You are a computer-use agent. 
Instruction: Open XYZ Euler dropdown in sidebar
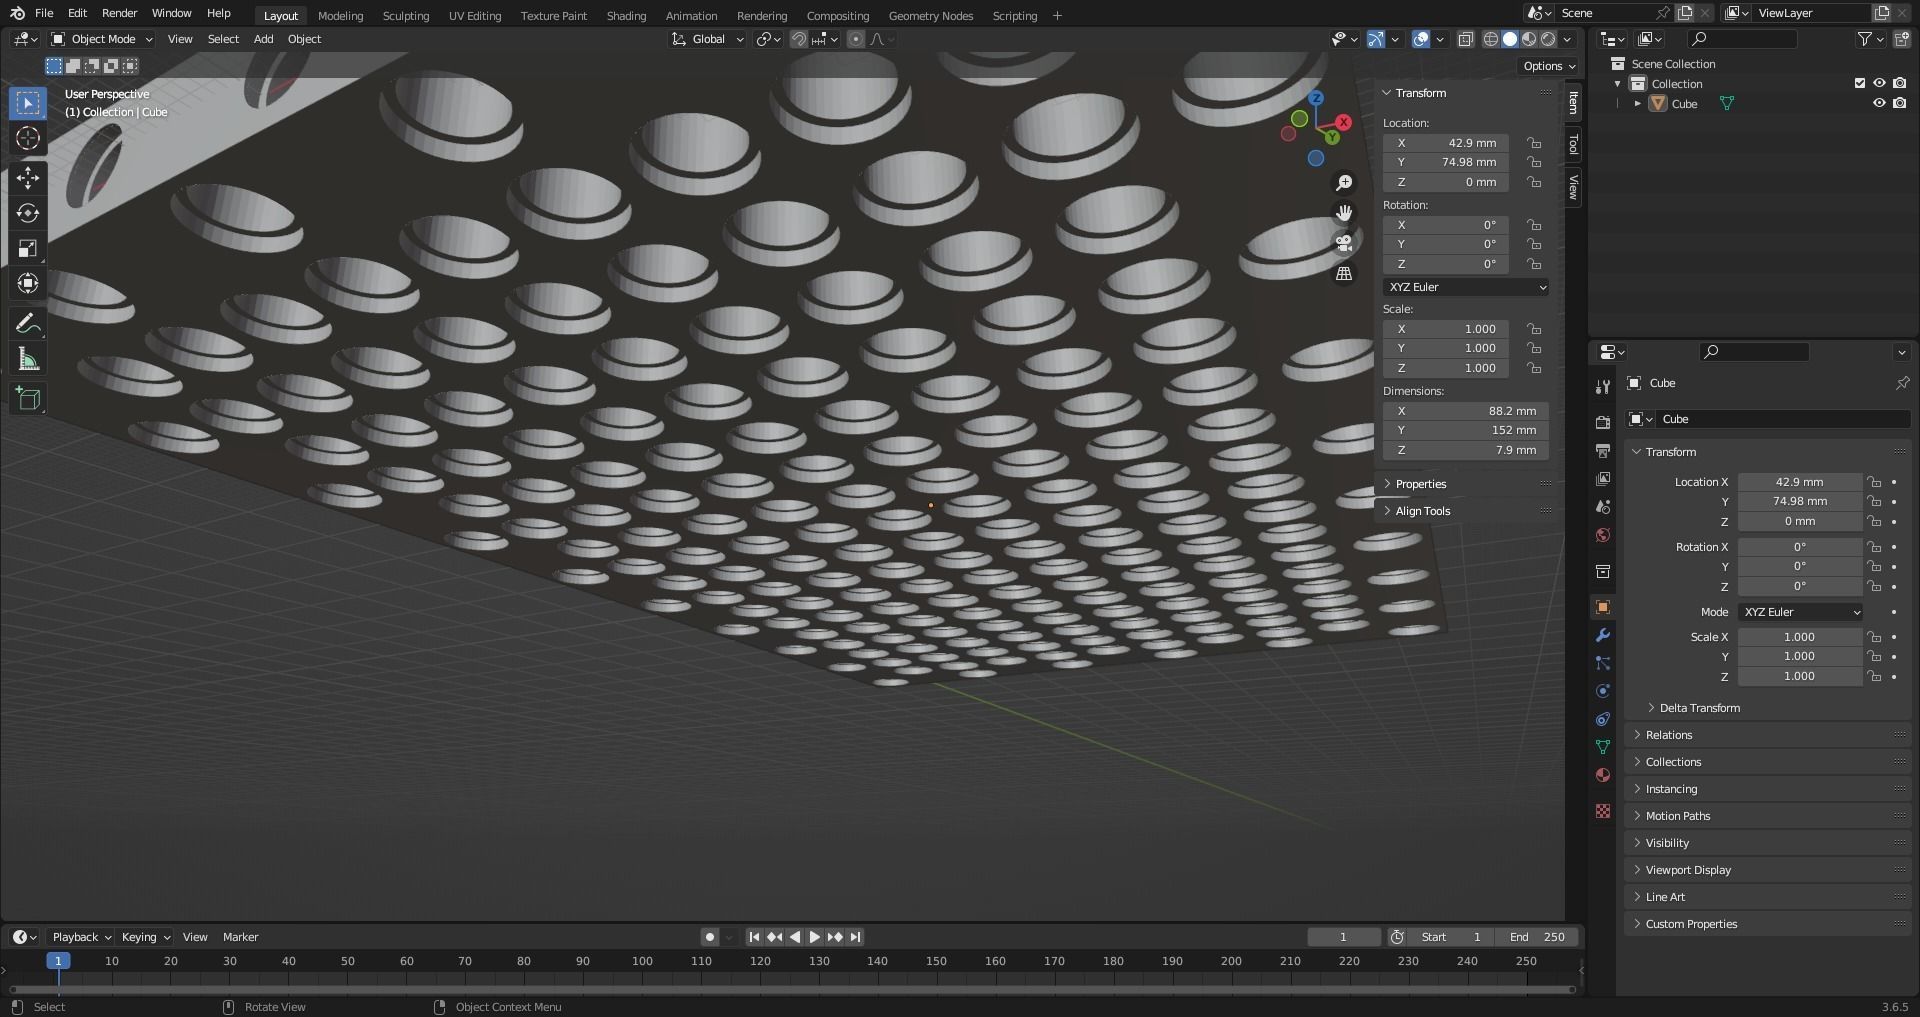tap(1466, 287)
